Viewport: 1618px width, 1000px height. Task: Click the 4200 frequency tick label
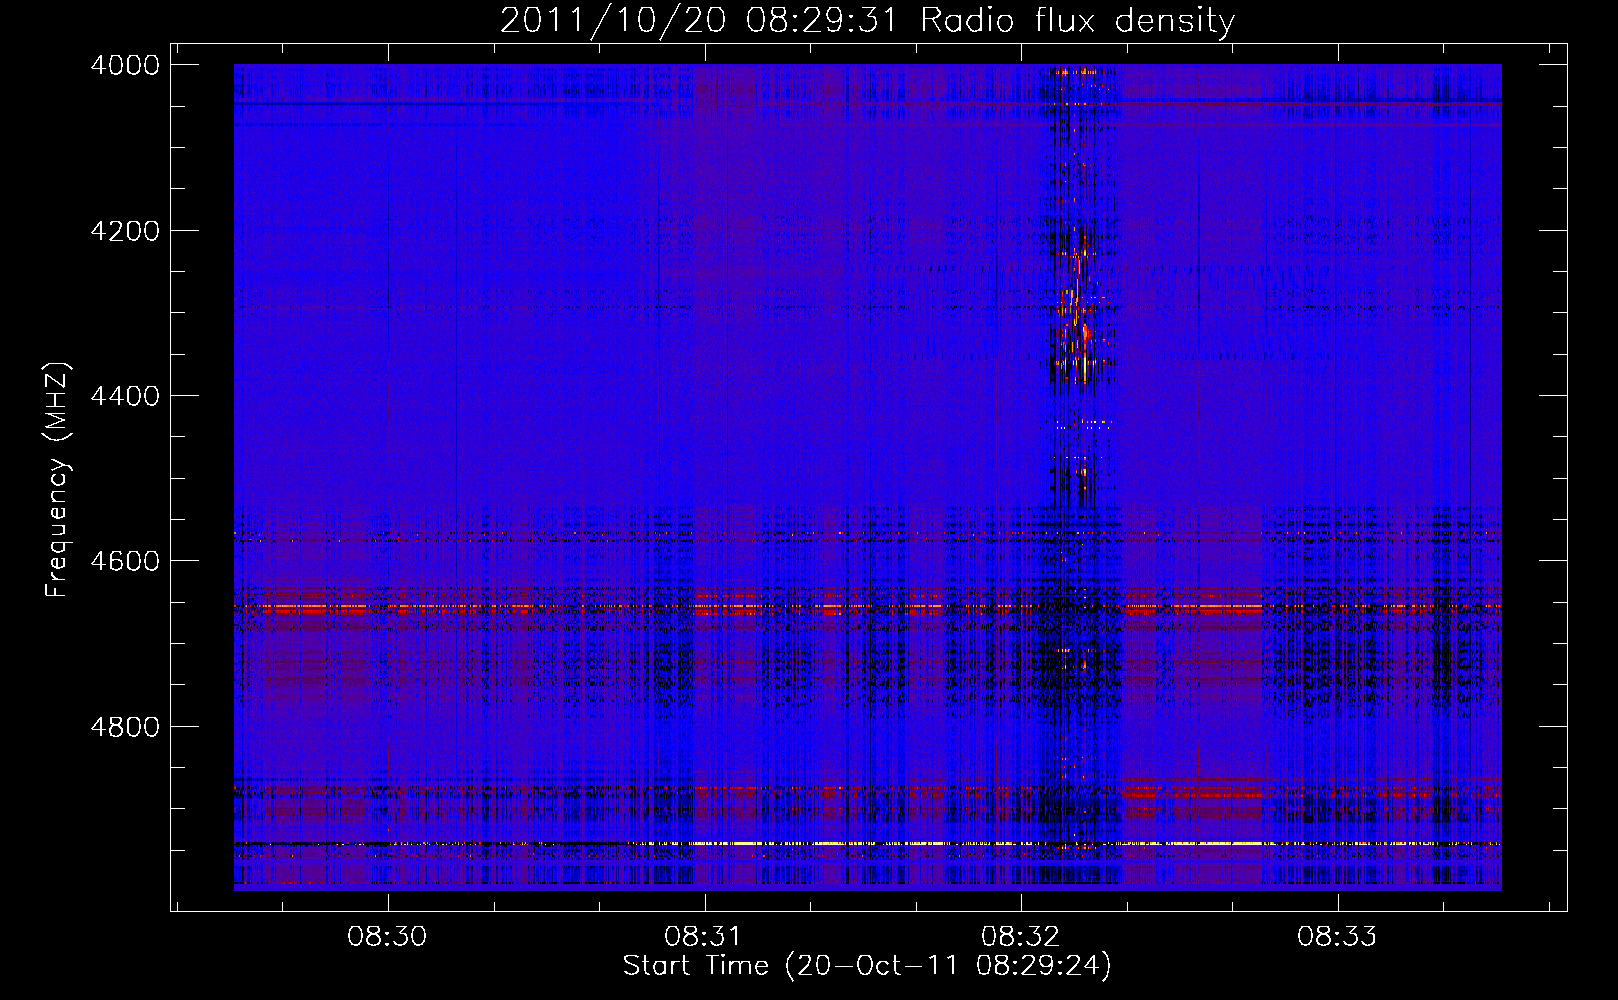point(125,231)
